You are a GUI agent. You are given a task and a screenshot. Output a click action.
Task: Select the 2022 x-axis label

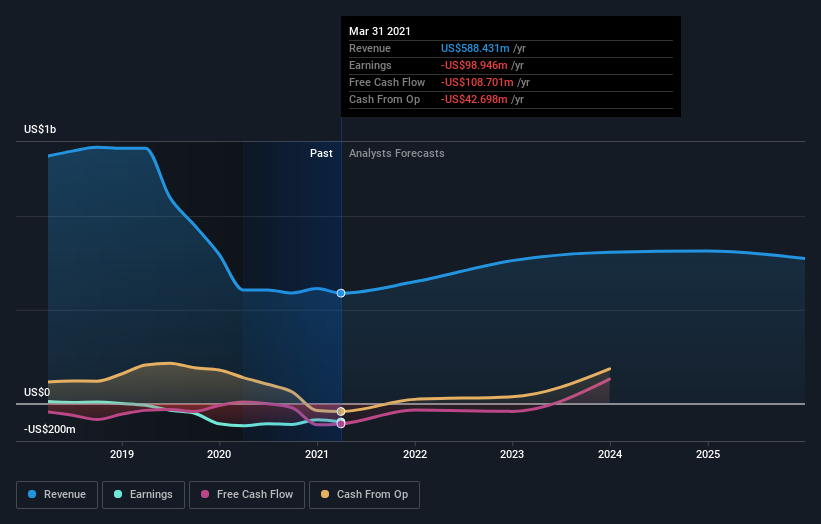click(x=415, y=454)
